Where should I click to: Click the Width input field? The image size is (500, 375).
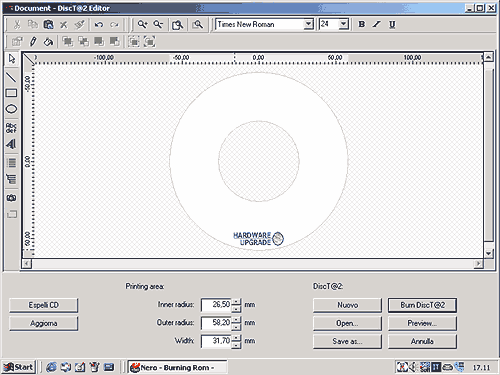[x=217, y=341]
